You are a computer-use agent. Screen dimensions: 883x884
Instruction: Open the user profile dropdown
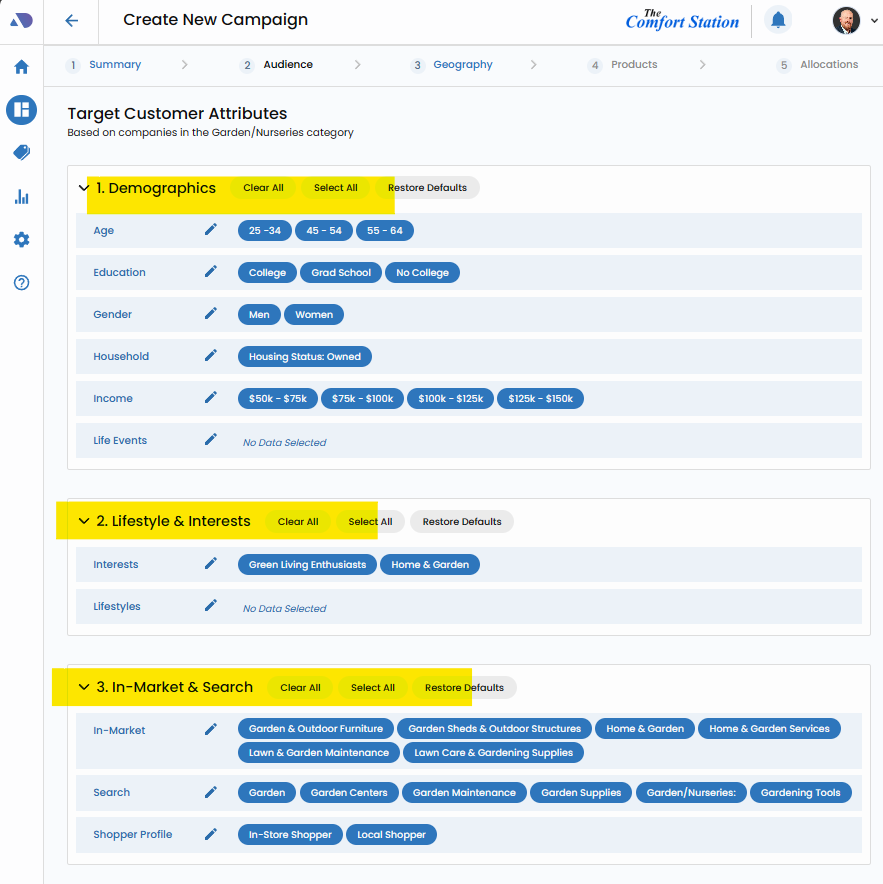856,21
